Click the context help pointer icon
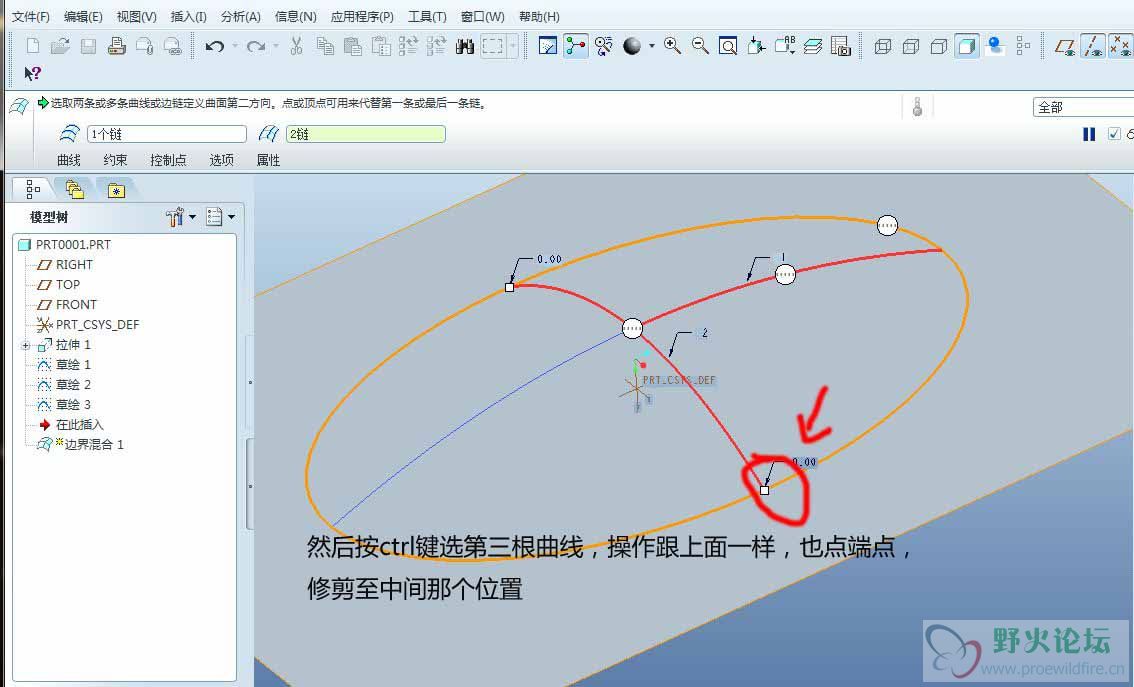Viewport: 1134px width, 687px height. [x=33, y=73]
